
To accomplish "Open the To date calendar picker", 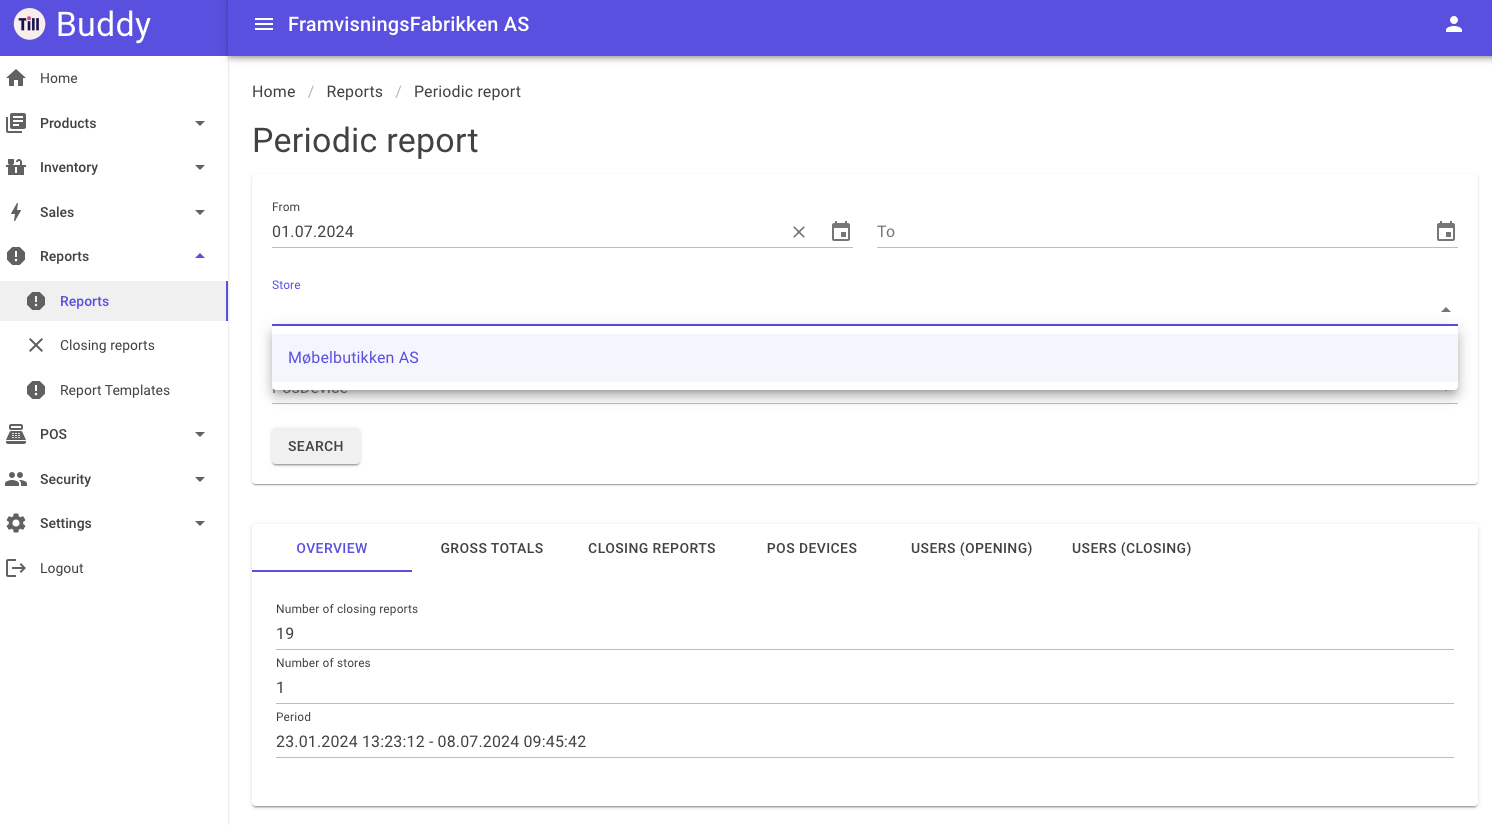I will [x=1446, y=231].
